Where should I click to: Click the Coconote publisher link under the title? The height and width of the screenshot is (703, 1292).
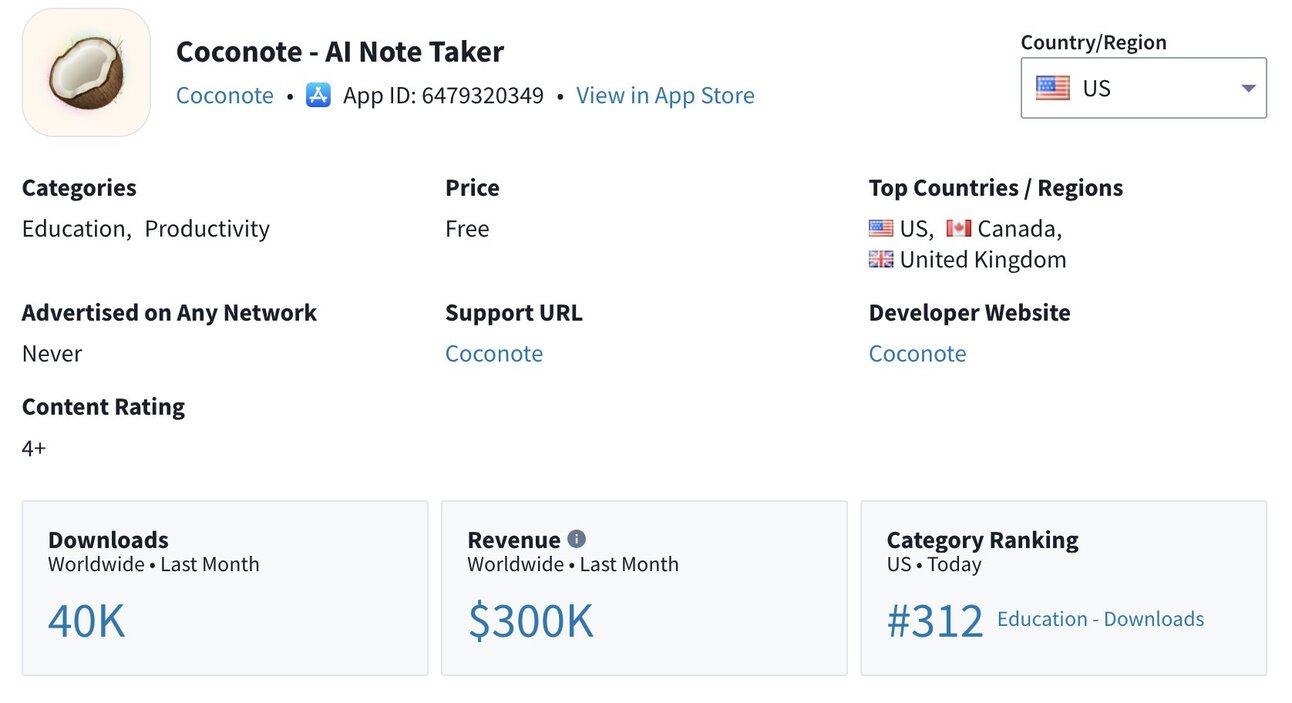(x=225, y=95)
